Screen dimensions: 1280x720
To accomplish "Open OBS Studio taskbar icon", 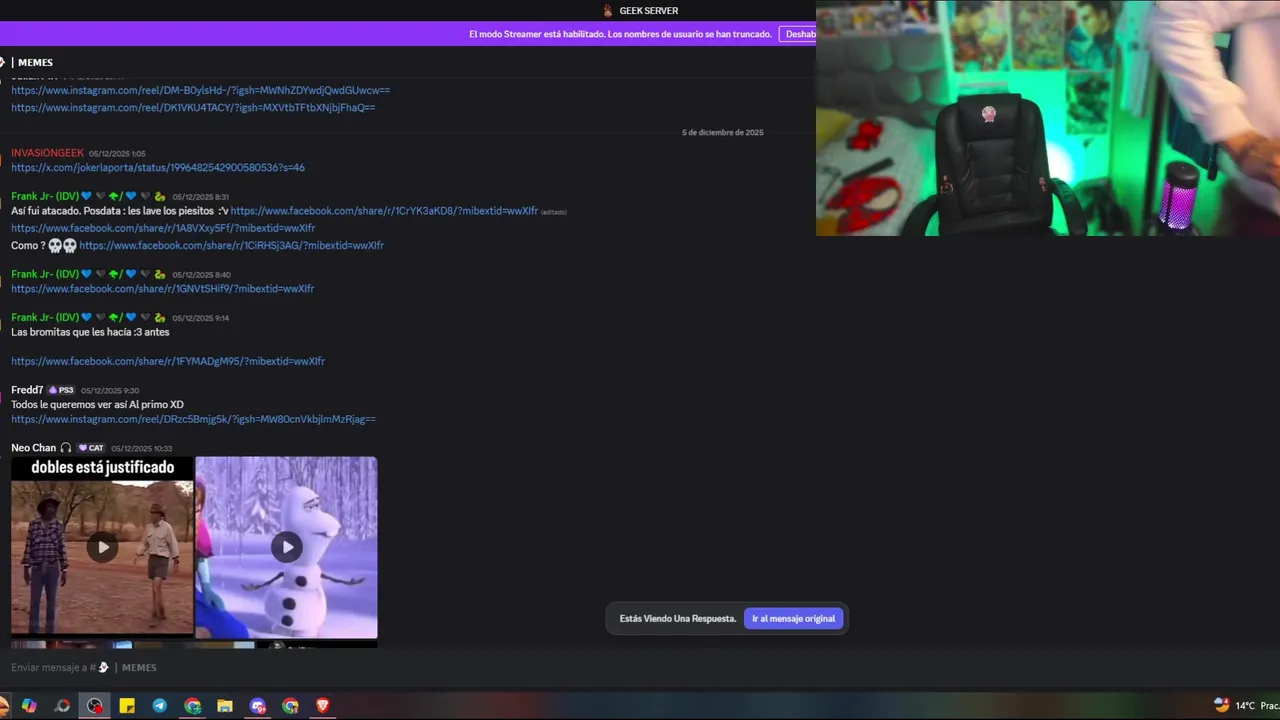I will (94, 706).
